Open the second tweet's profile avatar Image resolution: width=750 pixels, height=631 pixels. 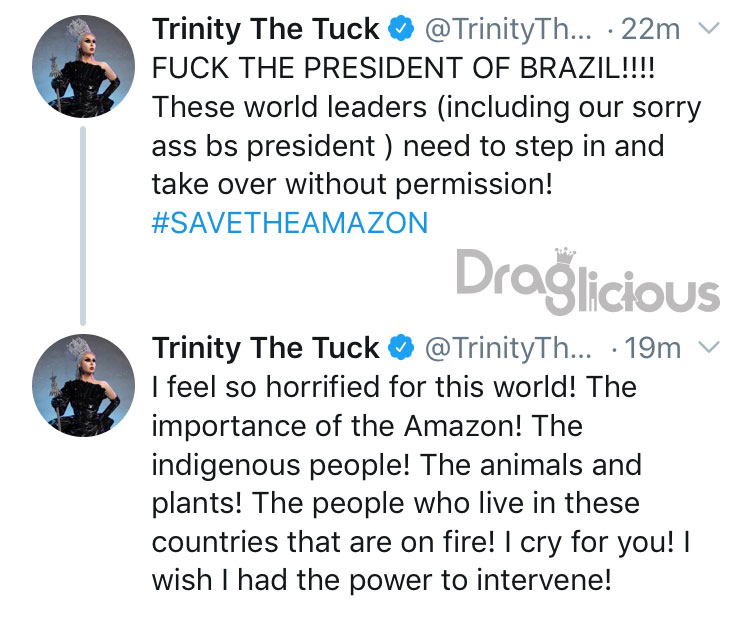tap(83, 385)
